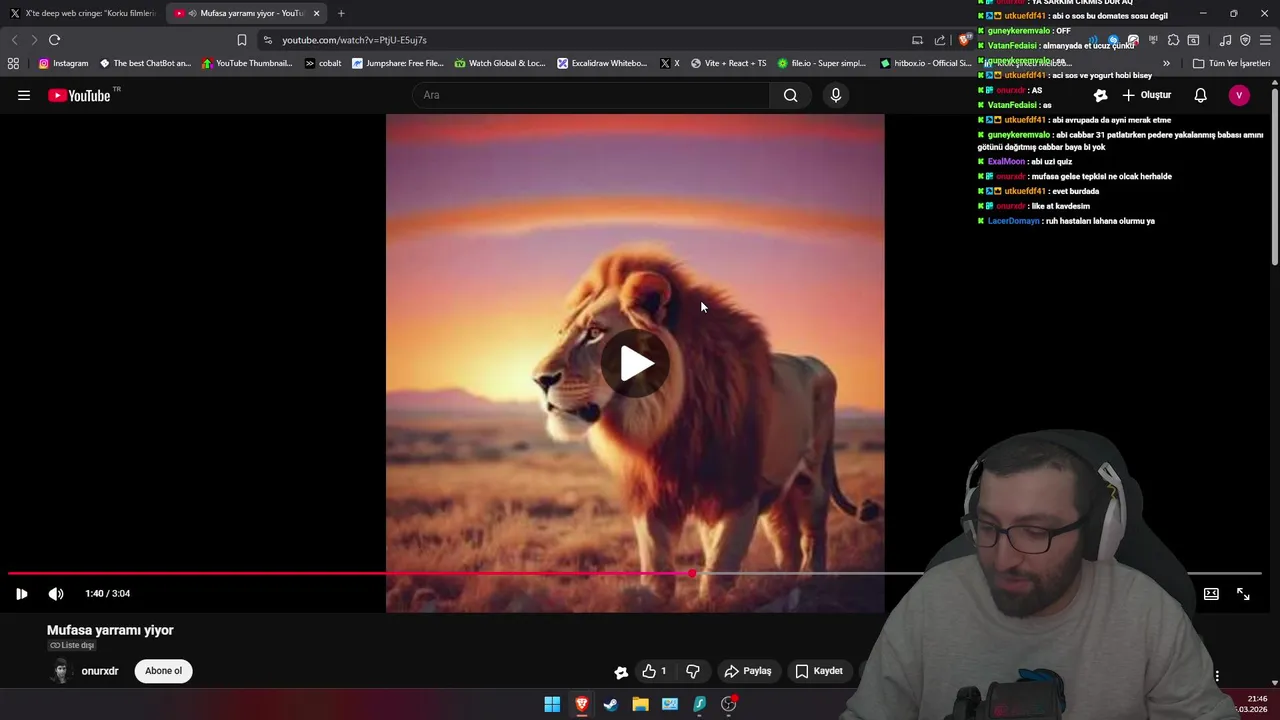Screen dimensions: 1280x720
Task: Open YouTube notifications bell
Action: [1200, 95]
